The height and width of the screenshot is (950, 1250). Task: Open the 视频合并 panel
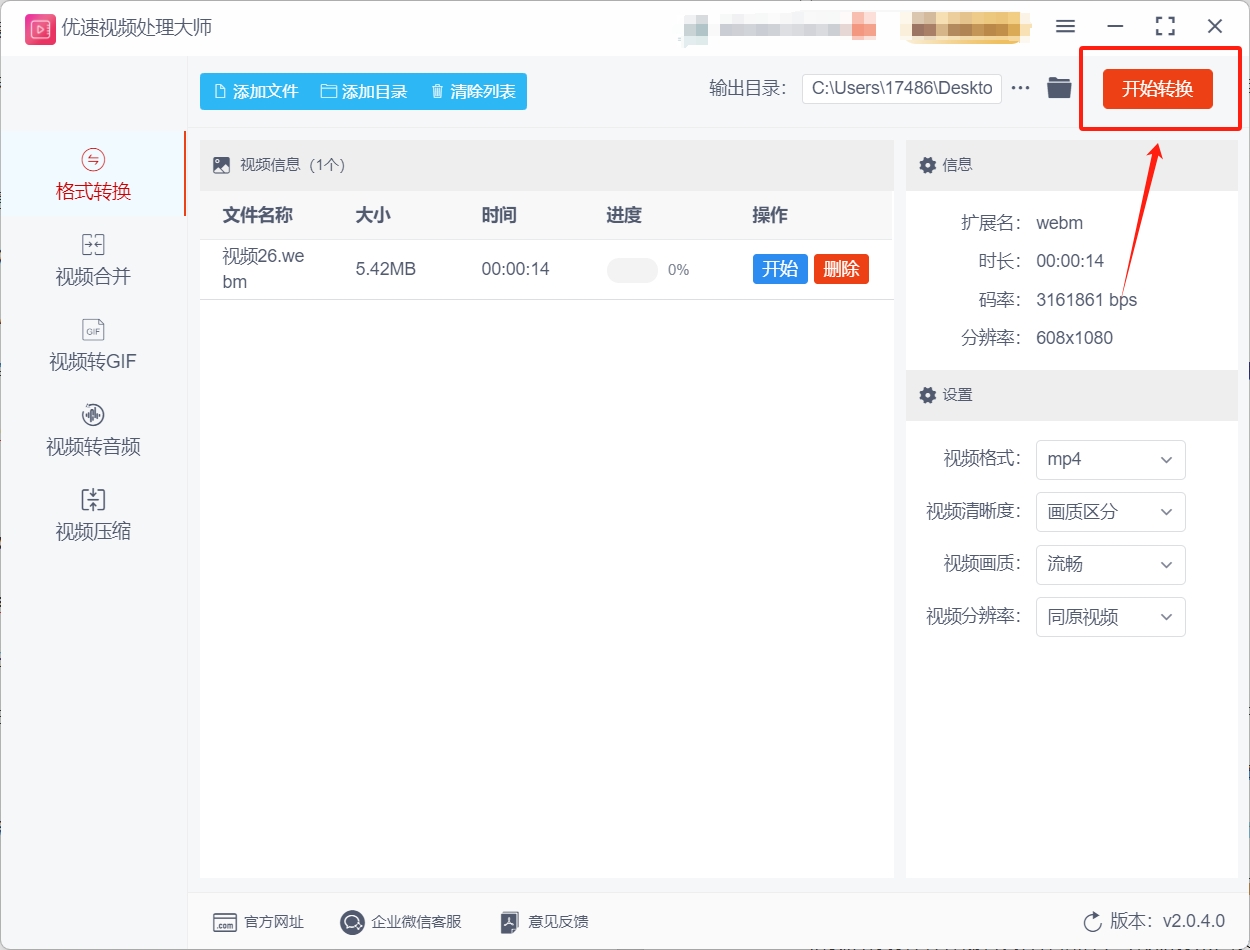(x=91, y=260)
